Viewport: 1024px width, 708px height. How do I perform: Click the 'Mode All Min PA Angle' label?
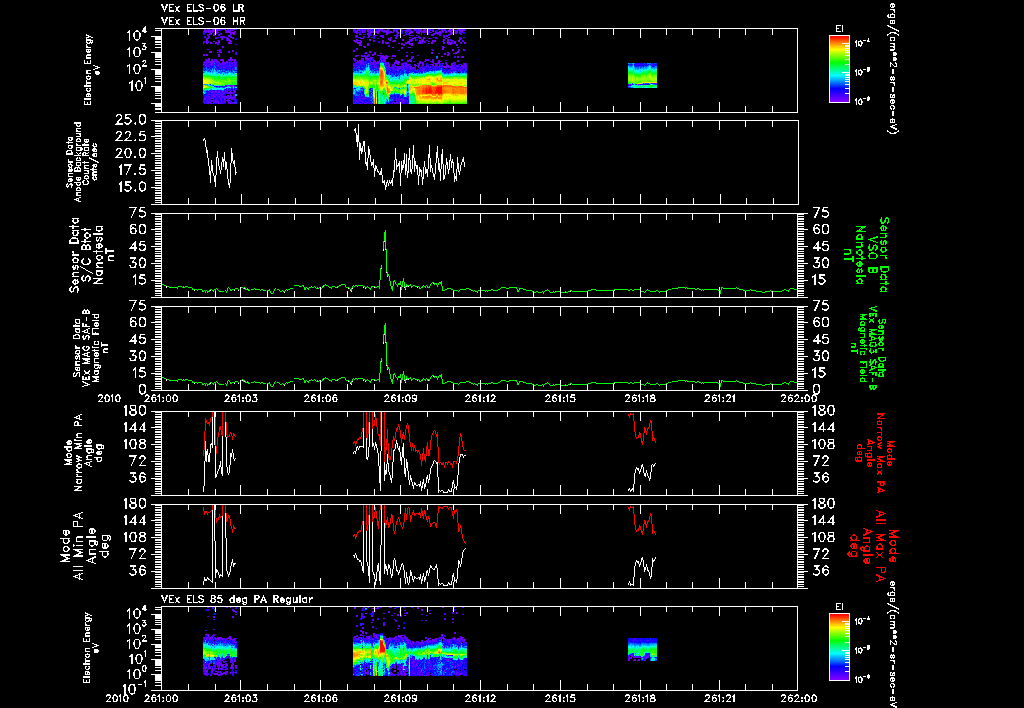pos(85,545)
